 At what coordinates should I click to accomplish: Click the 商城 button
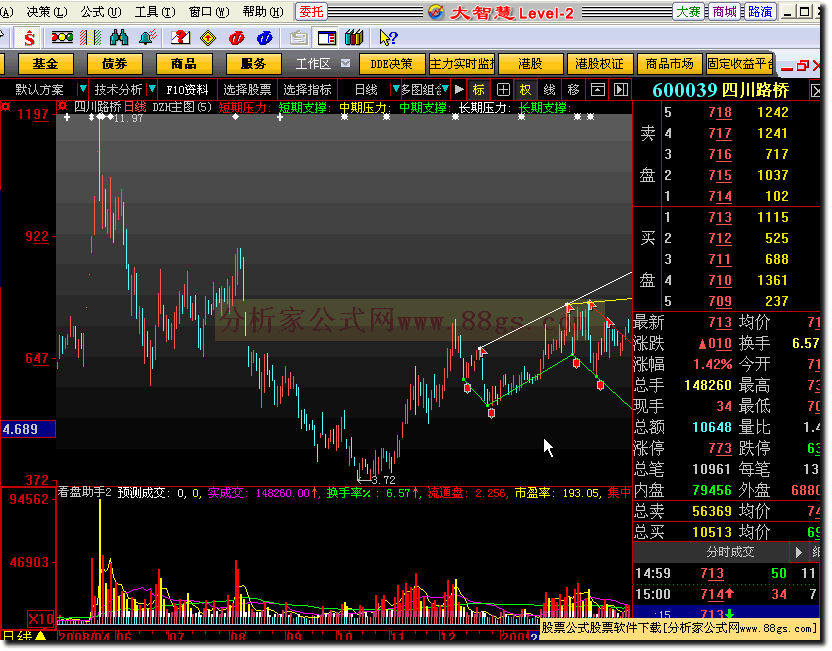pyautogui.click(x=725, y=12)
